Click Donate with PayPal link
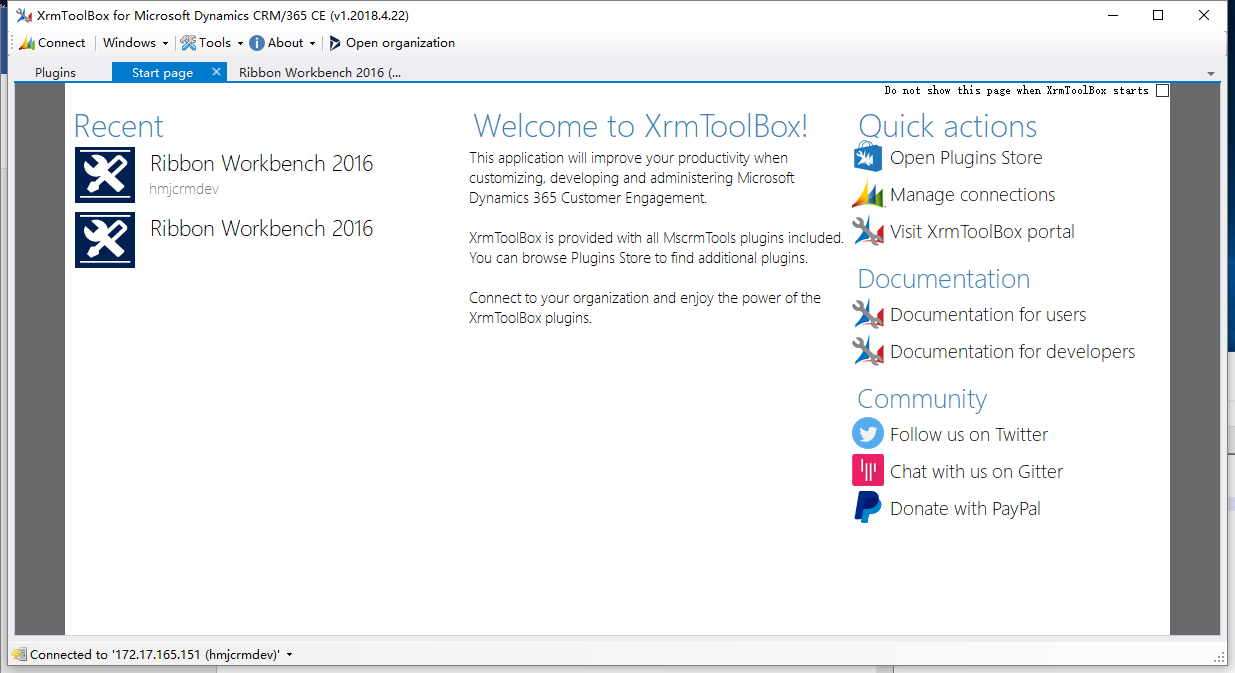The image size is (1235, 673). point(965,508)
